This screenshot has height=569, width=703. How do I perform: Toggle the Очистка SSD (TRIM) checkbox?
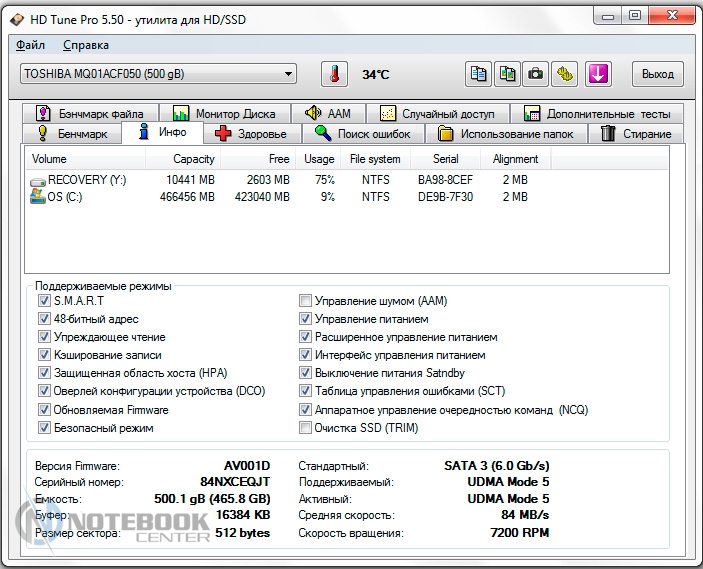306,428
